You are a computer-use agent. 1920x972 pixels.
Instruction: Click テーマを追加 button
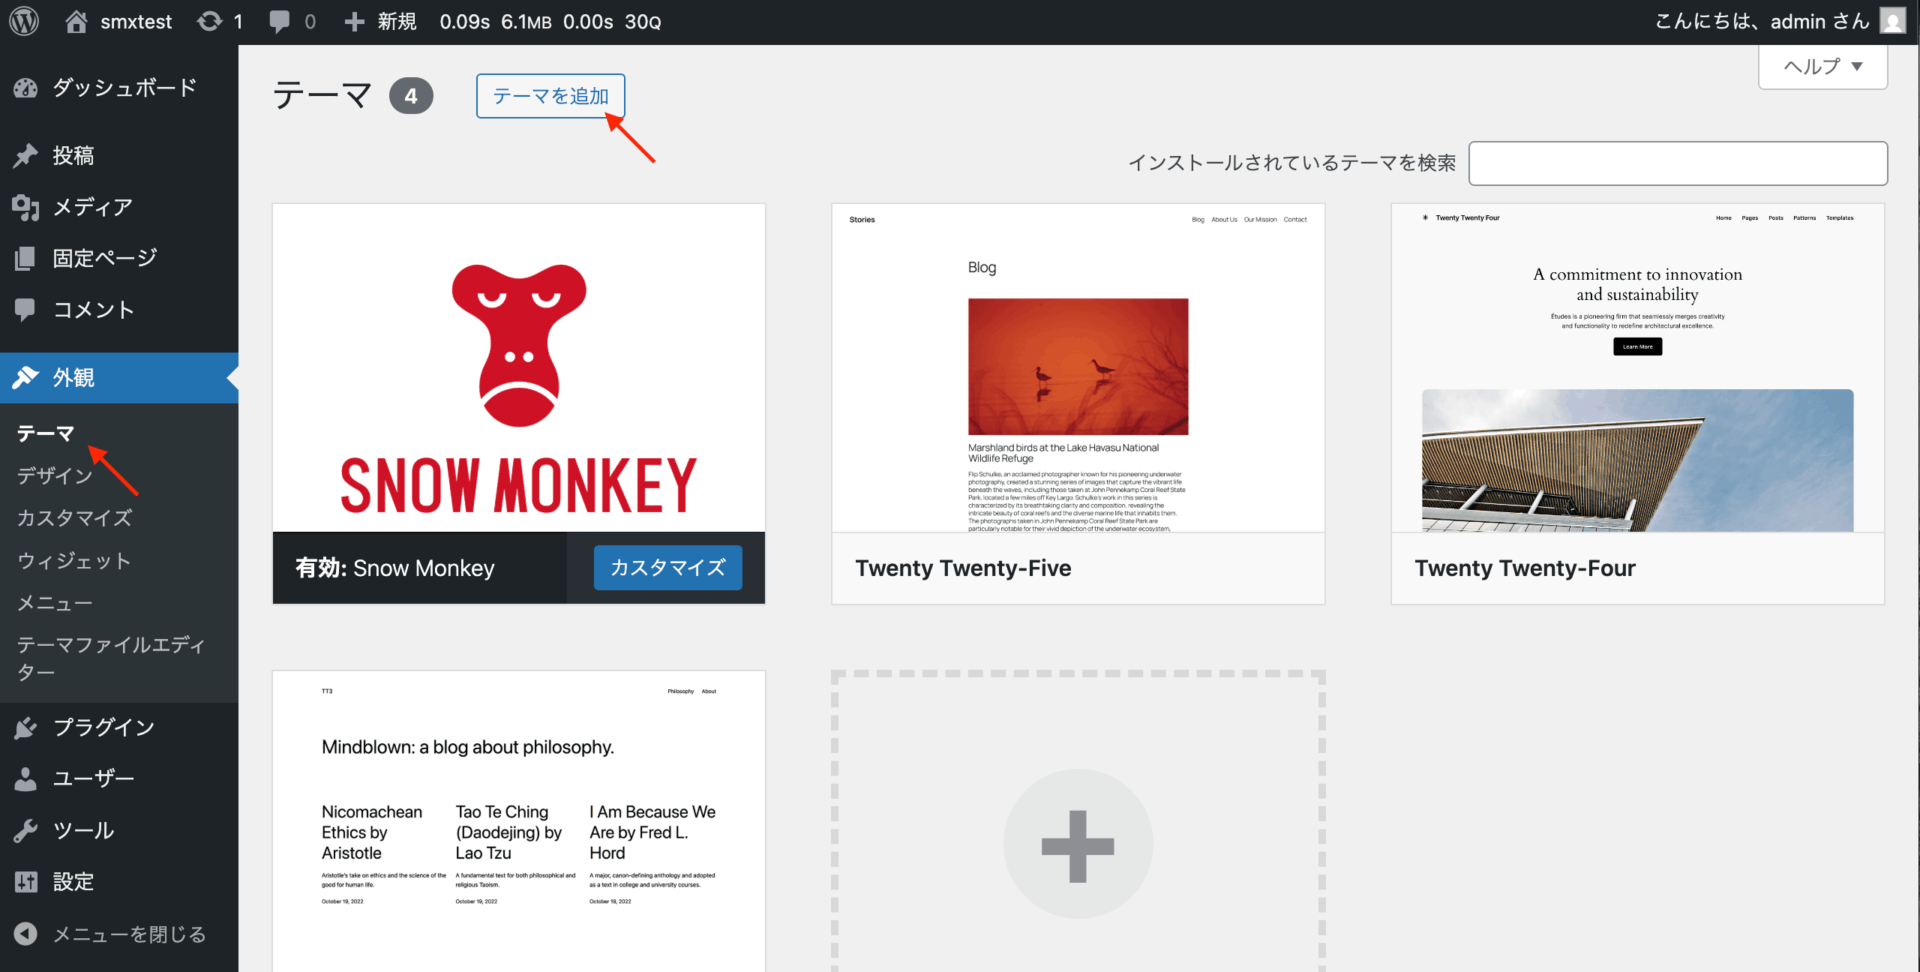point(551,96)
